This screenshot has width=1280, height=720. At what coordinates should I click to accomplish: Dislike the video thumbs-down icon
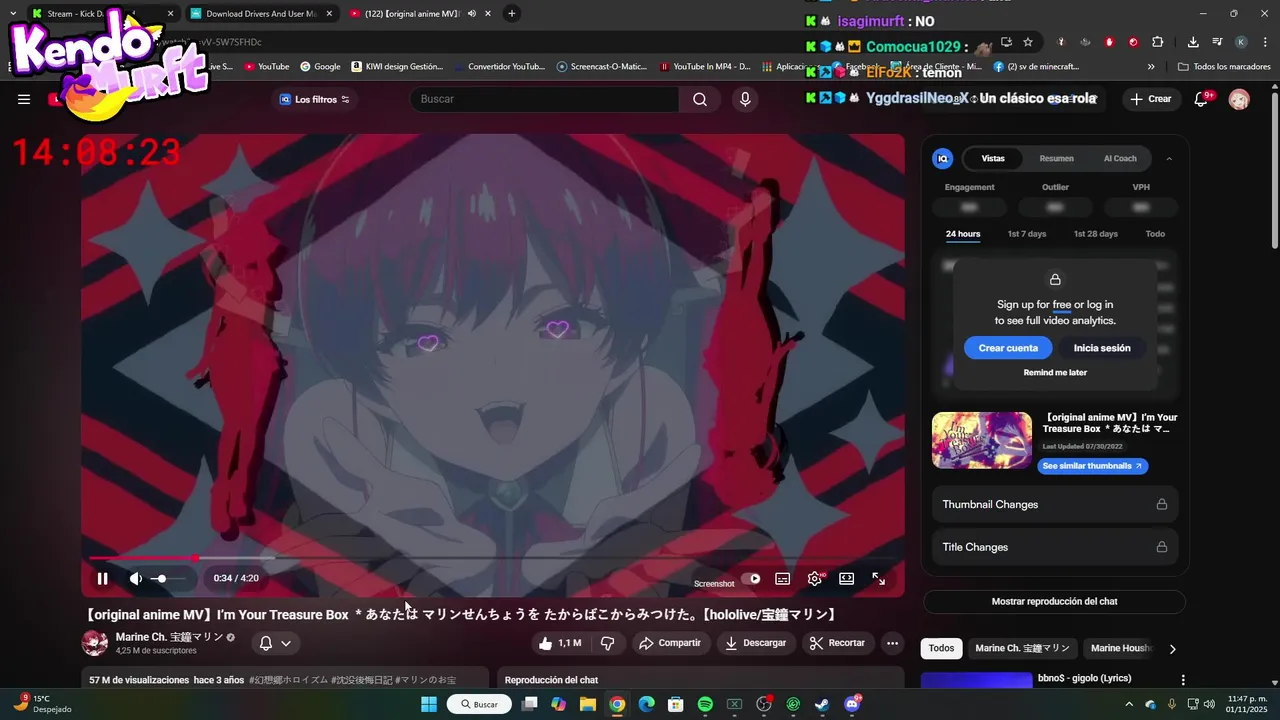(607, 643)
